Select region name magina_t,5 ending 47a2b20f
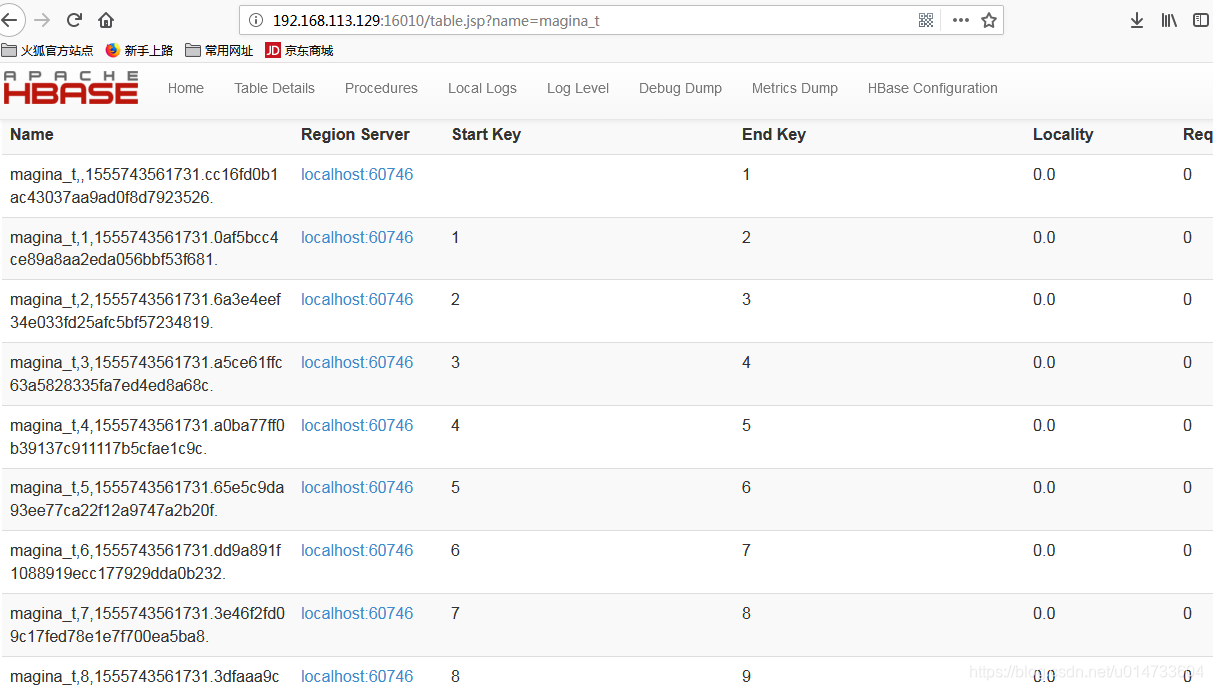1213x690 pixels. 147,499
